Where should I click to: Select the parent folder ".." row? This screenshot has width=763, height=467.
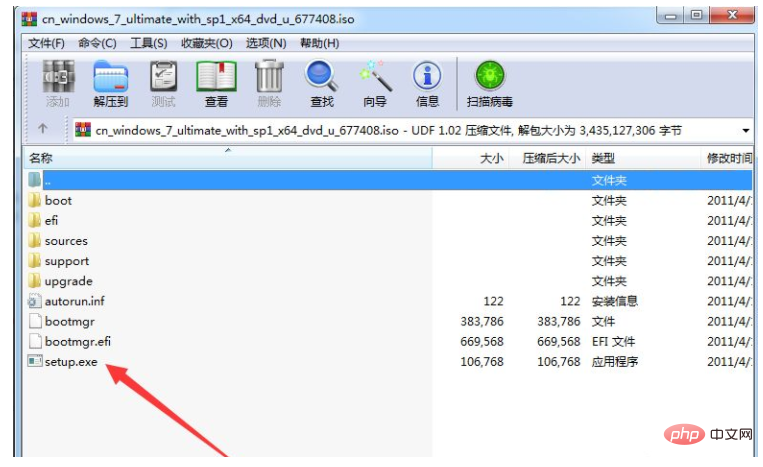[x=388, y=180]
